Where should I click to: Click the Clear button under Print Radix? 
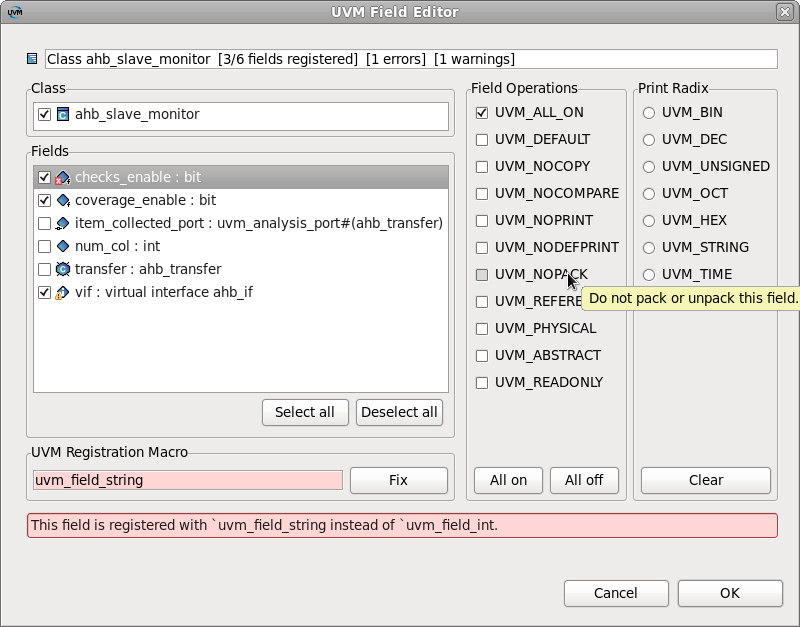click(x=705, y=480)
